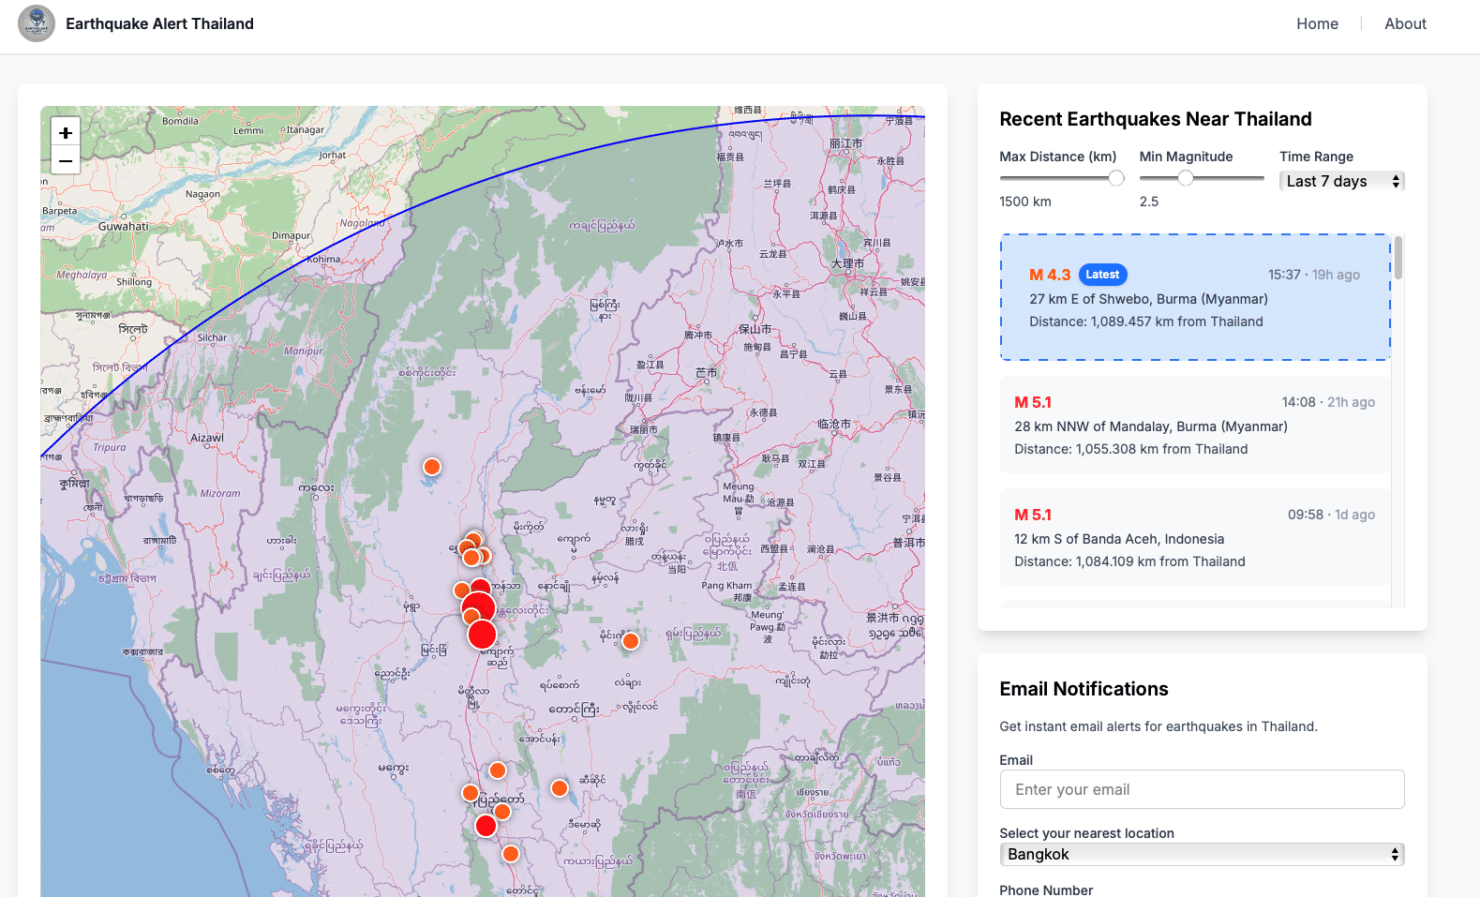
Task: Select the northernmost orange earthquake marker
Action: point(431,466)
